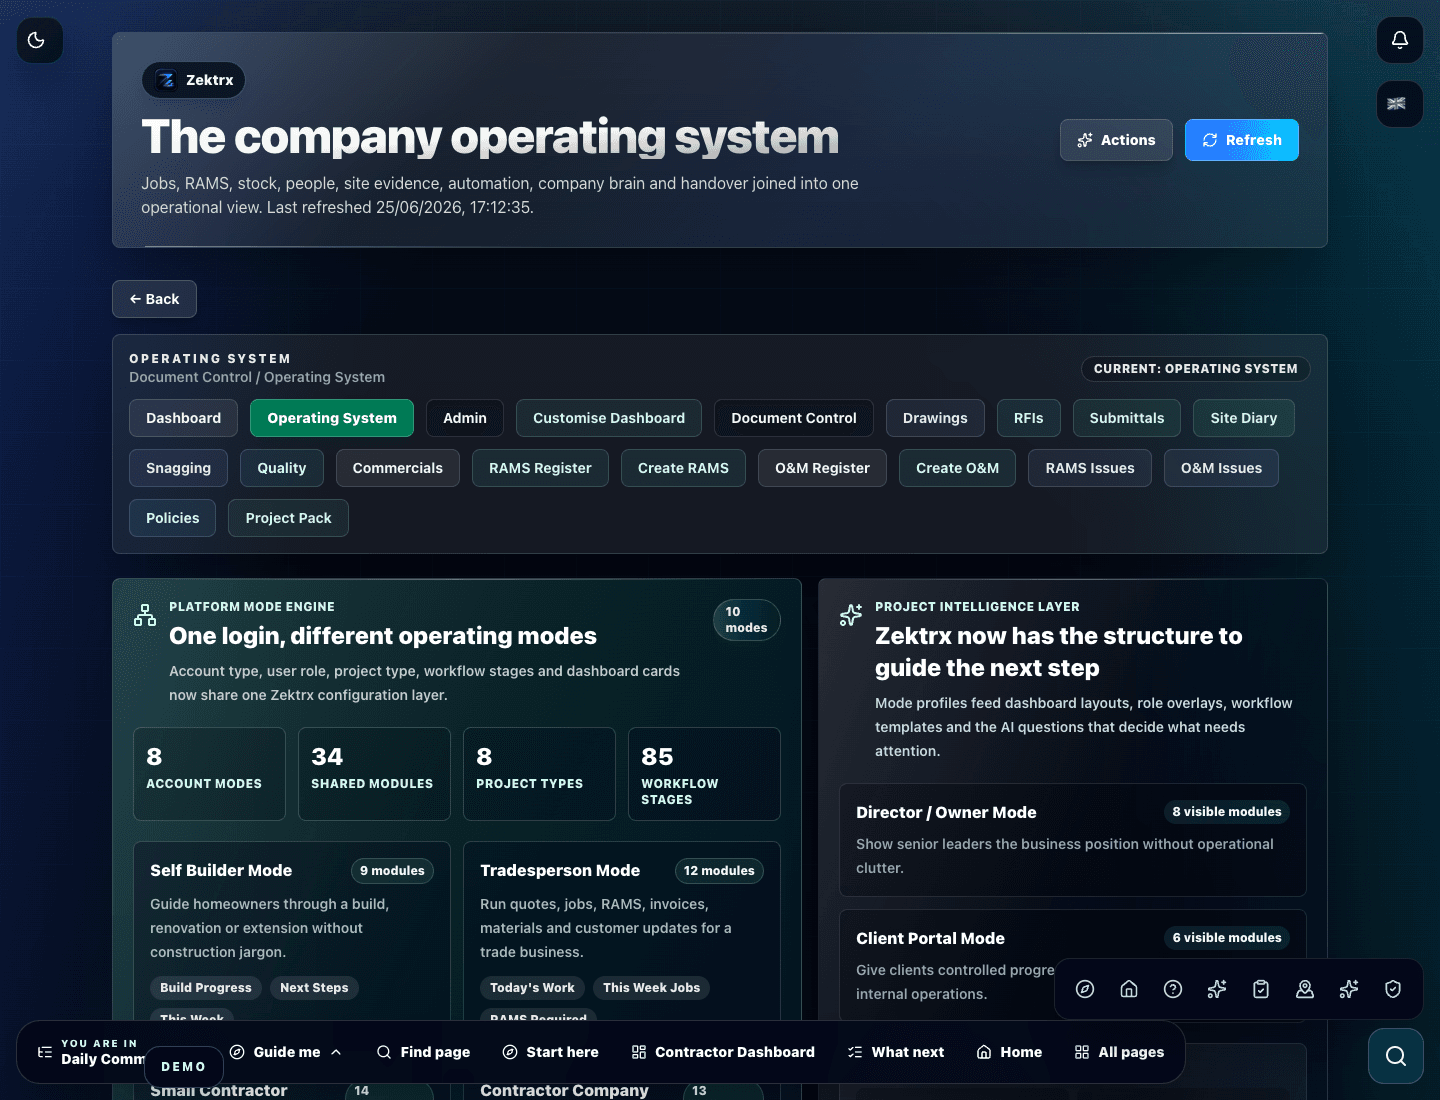Click What next in bottom bar
This screenshot has height=1100, width=1440.
pos(896,1052)
